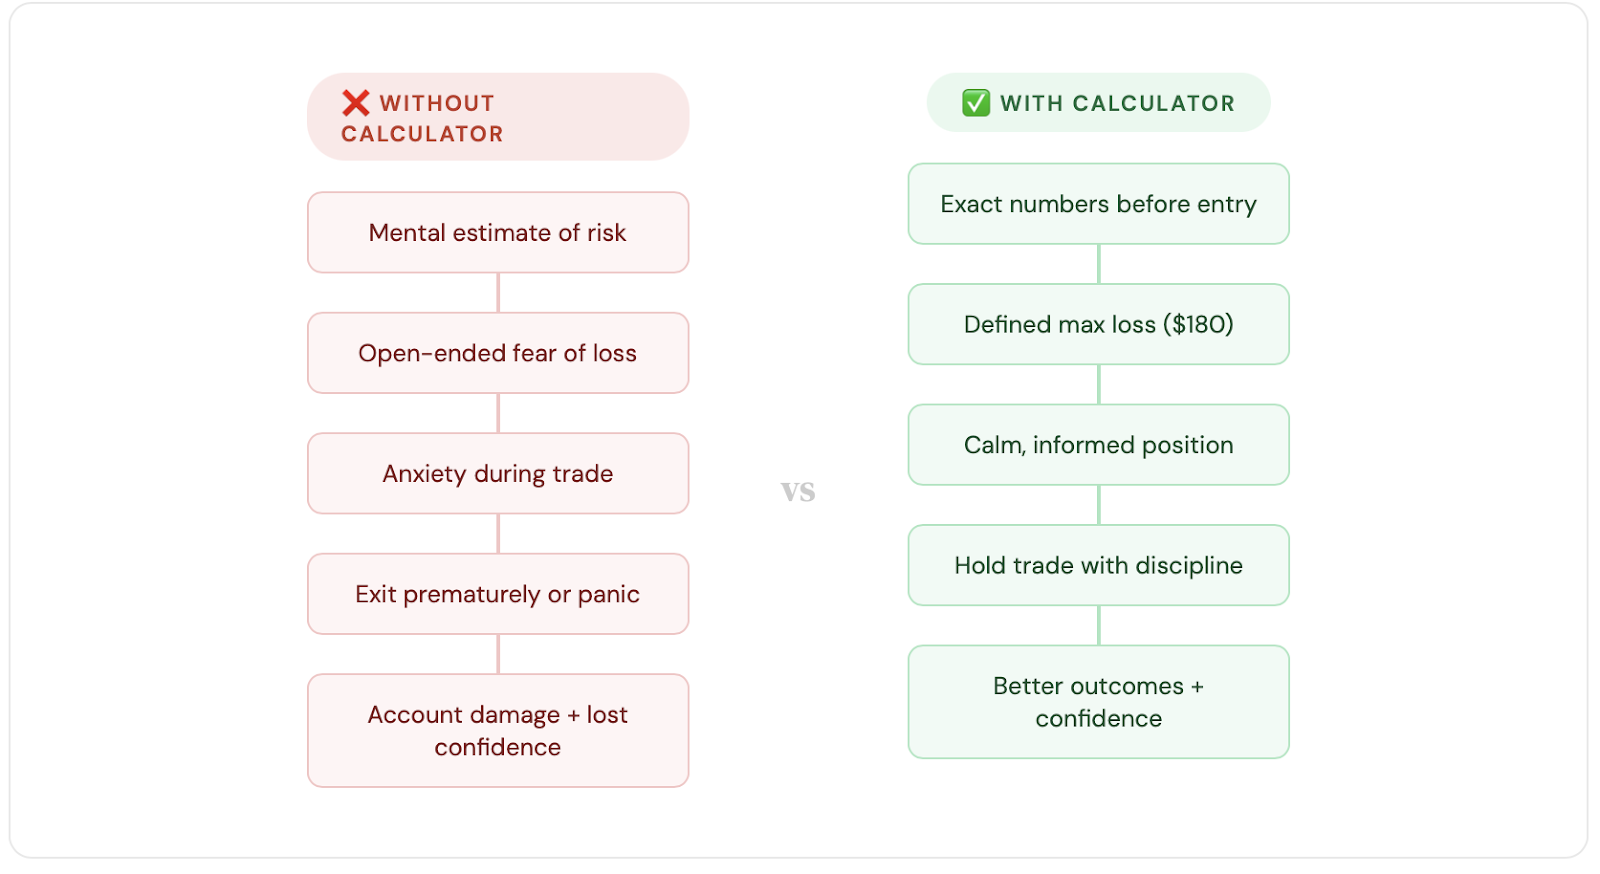Click the Calm, informed position box
The image size is (1600, 874).
pyautogui.click(x=1098, y=445)
